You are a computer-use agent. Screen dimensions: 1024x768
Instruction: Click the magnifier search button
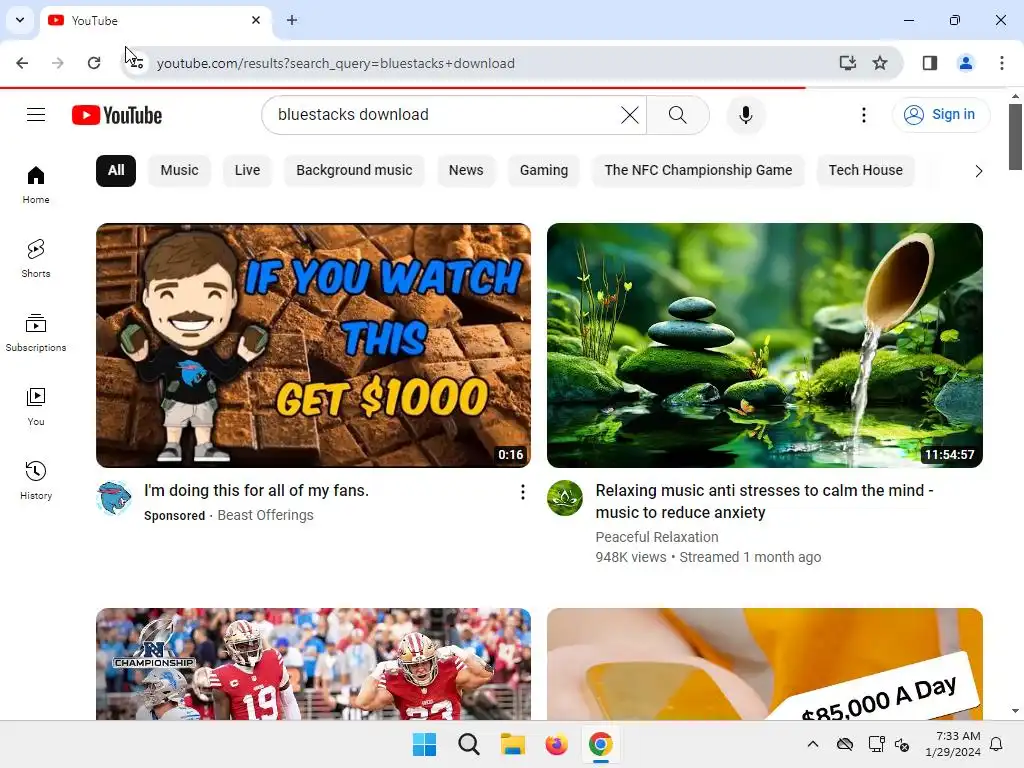pos(678,115)
